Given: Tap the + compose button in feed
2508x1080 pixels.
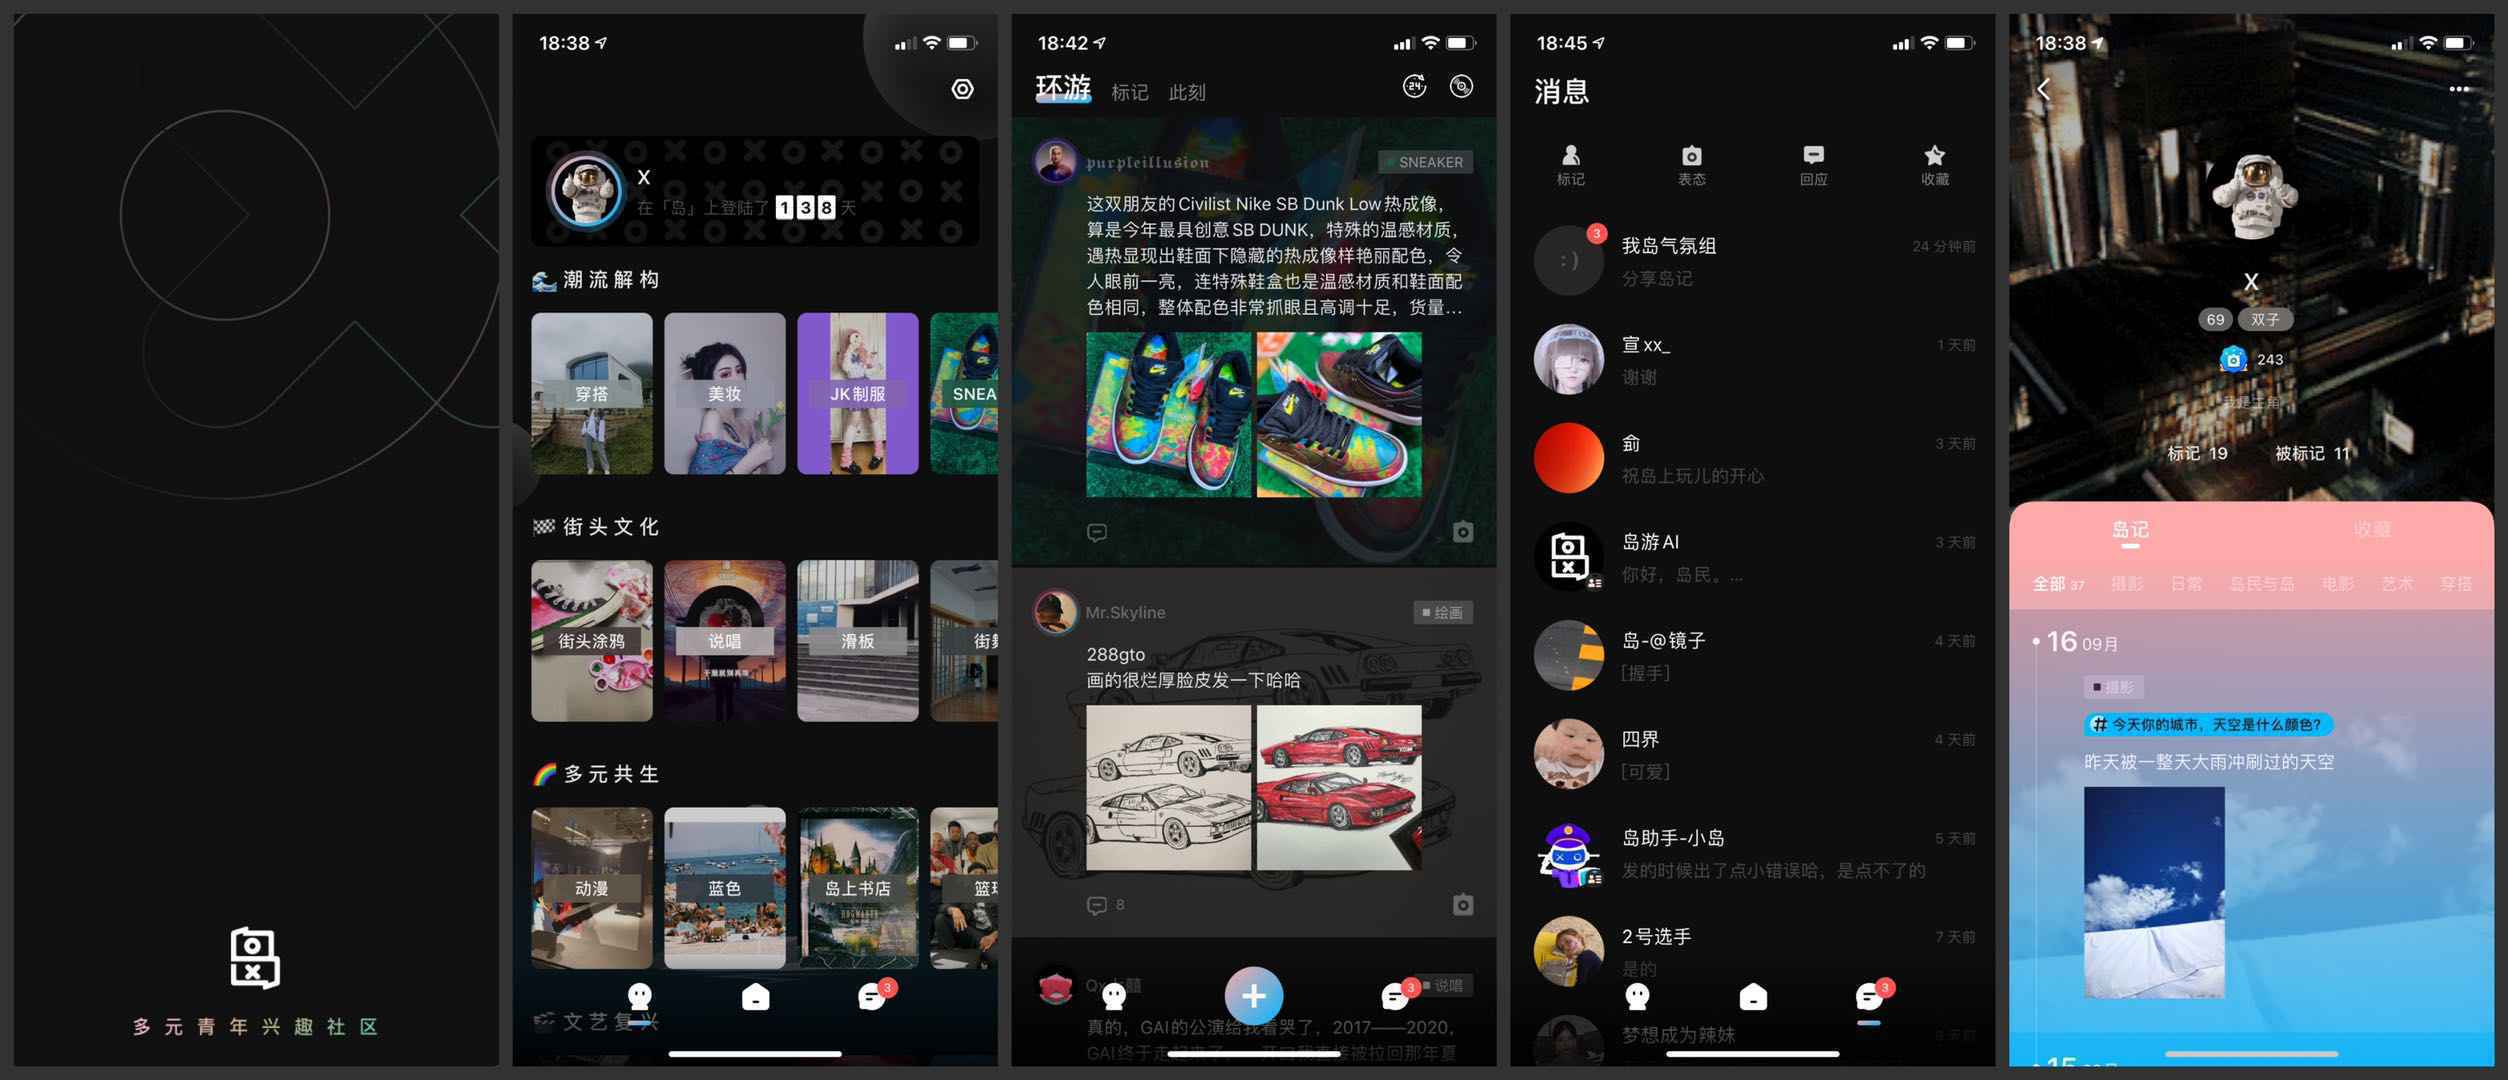Looking at the screenshot, I should pos(1252,995).
